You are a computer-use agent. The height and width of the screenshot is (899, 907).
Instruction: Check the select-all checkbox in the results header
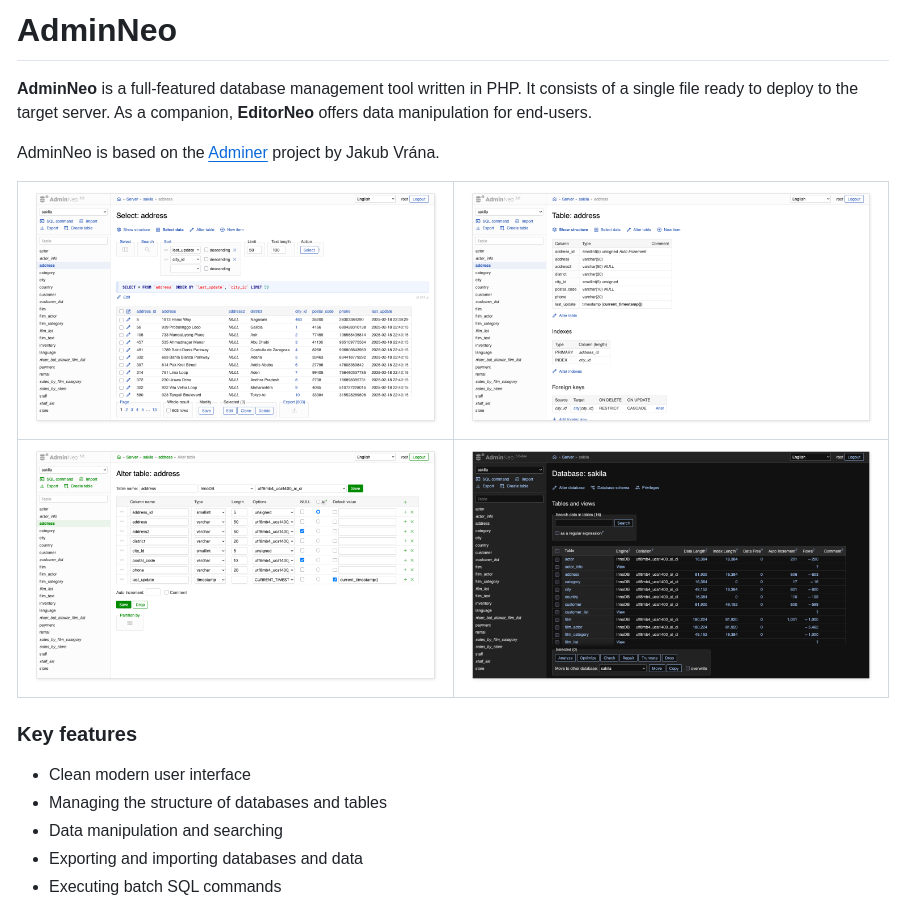(x=120, y=312)
